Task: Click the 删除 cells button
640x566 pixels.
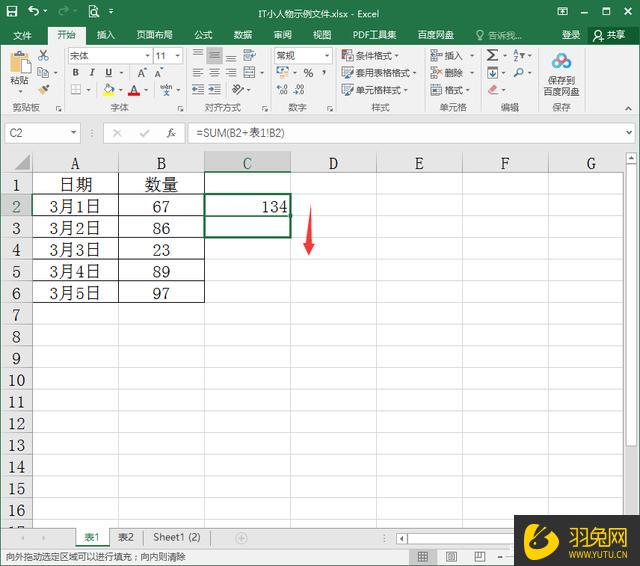Action: point(447,73)
